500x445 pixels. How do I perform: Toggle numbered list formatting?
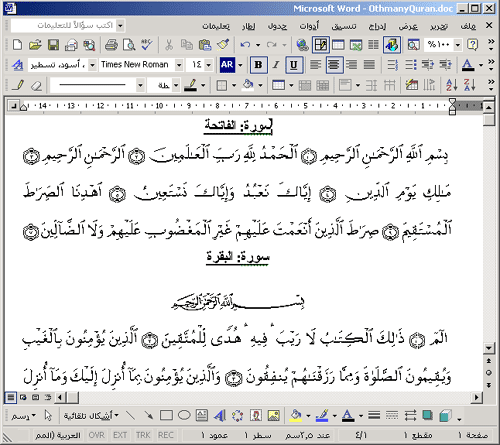(393, 65)
